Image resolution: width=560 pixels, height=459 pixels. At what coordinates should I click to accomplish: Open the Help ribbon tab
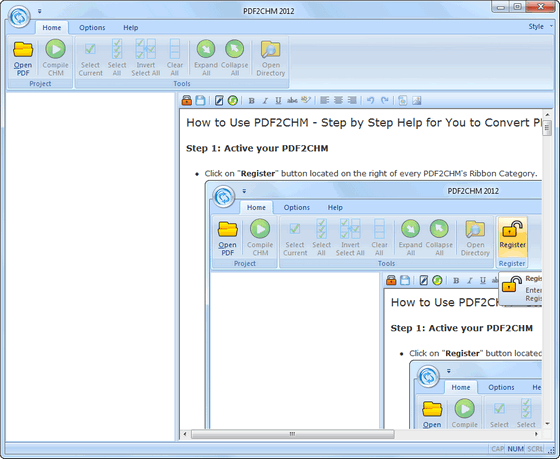click(131, 28)
